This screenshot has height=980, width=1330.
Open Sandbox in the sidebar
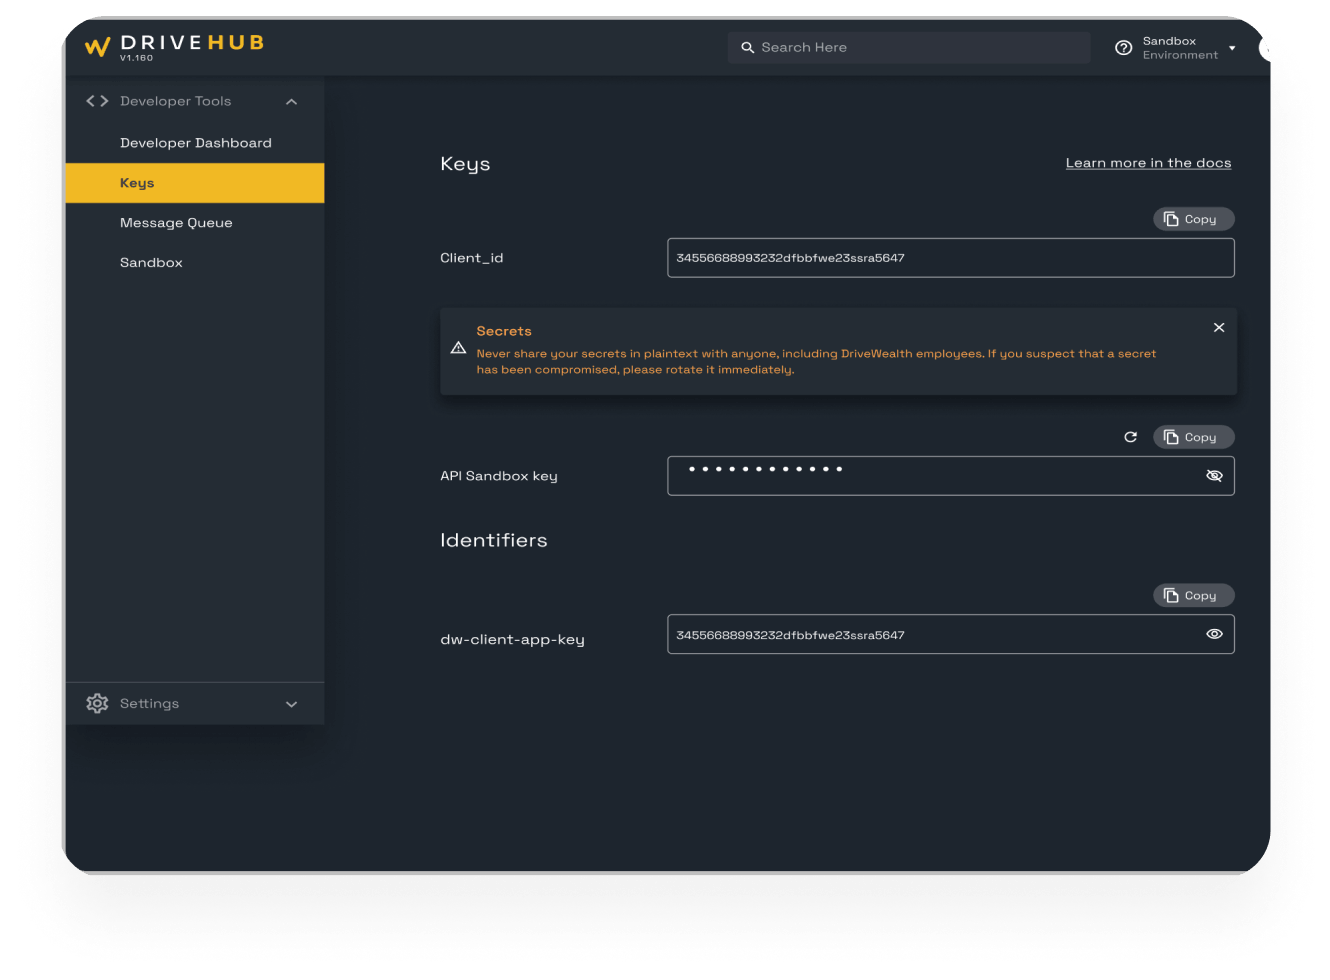pos(195,263)
